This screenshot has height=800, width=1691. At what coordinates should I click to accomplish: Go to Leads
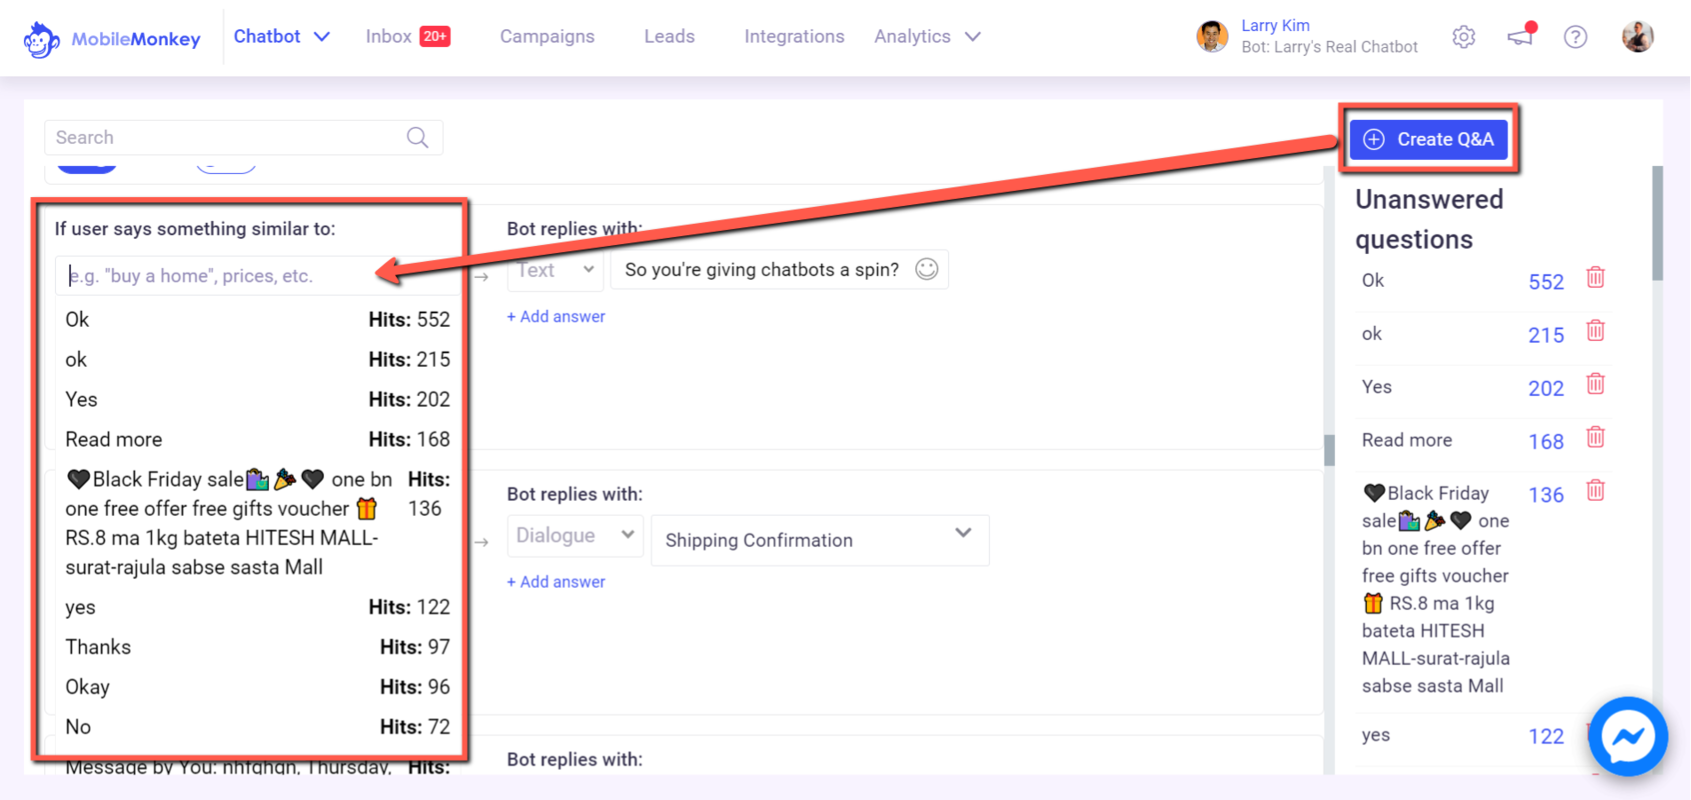(669, 37)
